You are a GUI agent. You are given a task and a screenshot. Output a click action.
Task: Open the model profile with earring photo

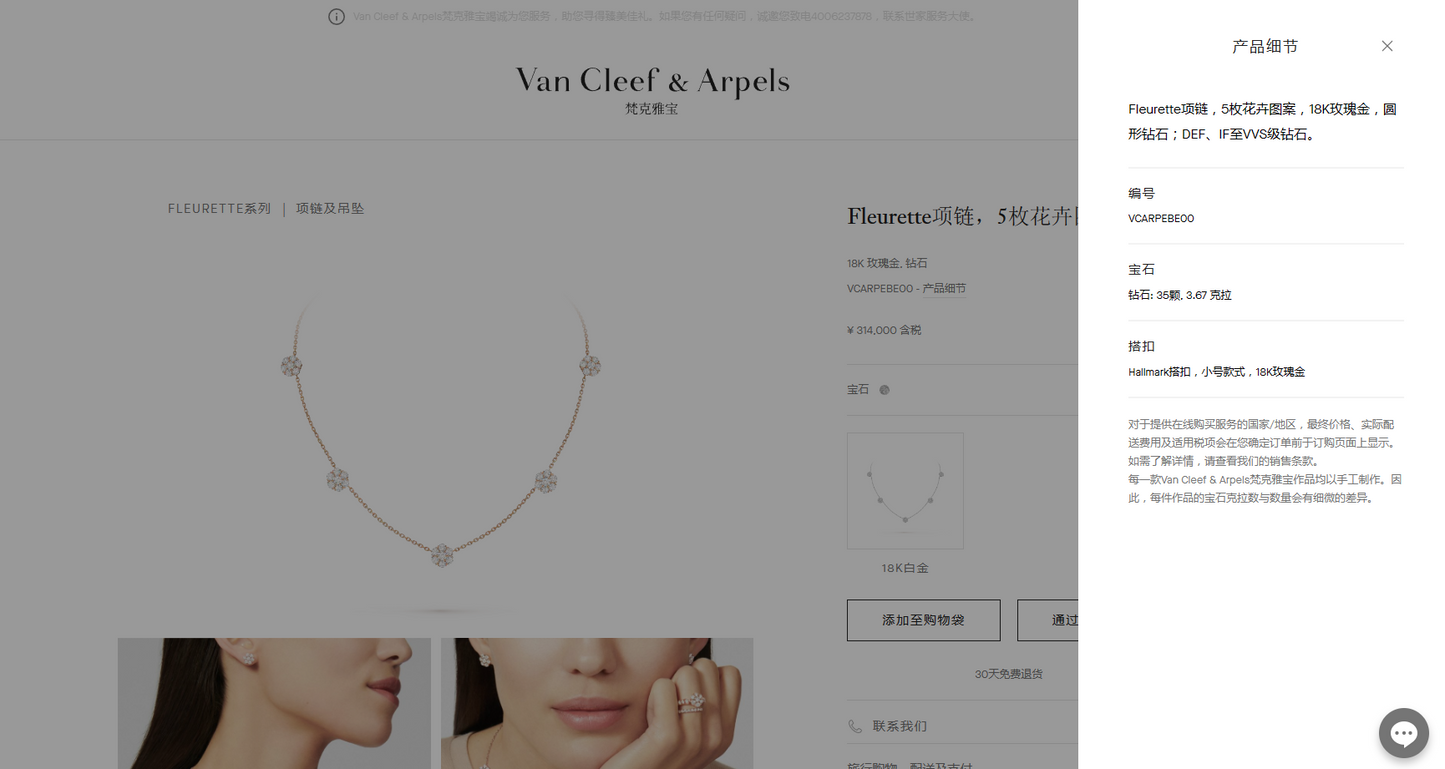coord(274,704)
